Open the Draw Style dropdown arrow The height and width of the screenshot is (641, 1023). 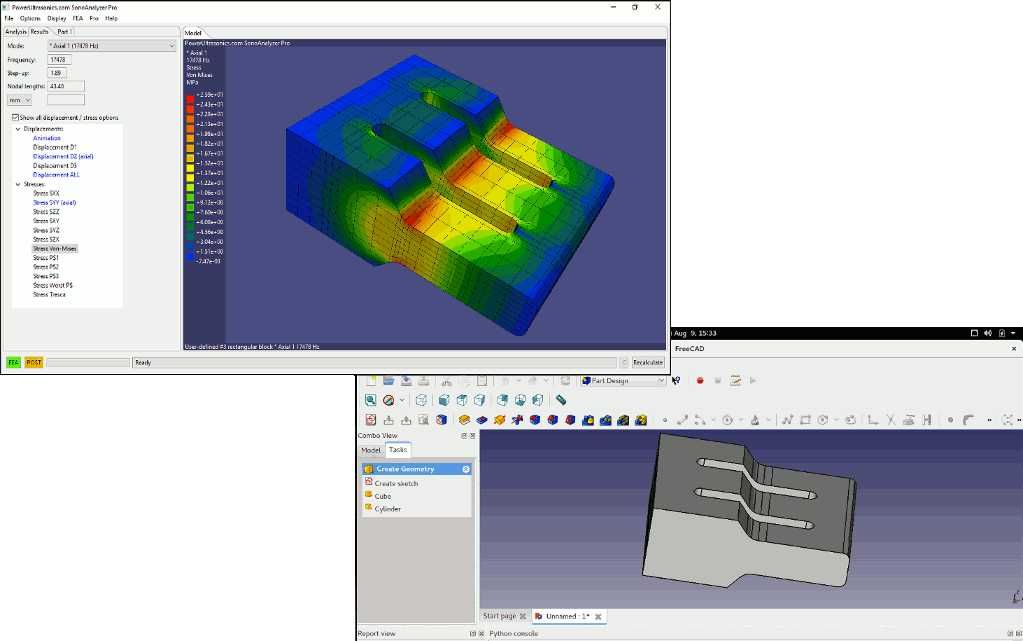(402, 400)
